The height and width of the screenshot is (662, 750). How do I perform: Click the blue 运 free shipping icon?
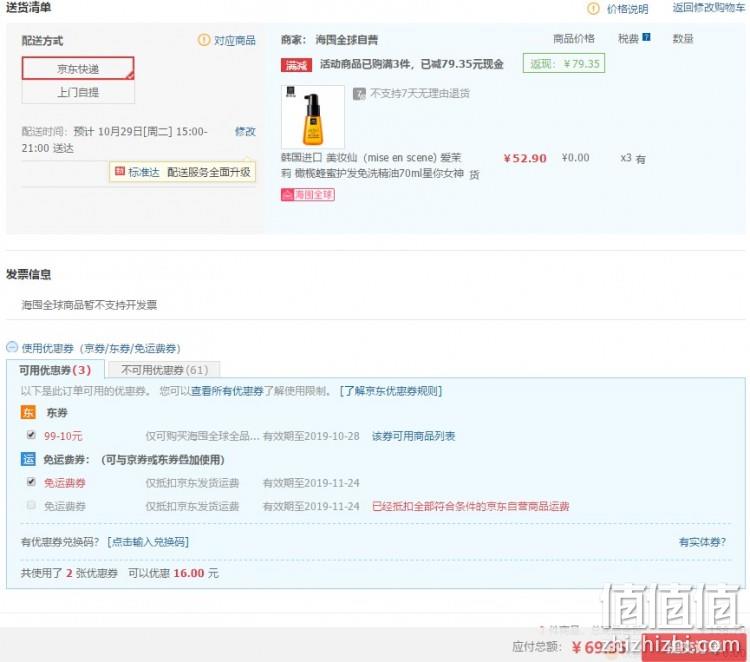coord(28,459)
